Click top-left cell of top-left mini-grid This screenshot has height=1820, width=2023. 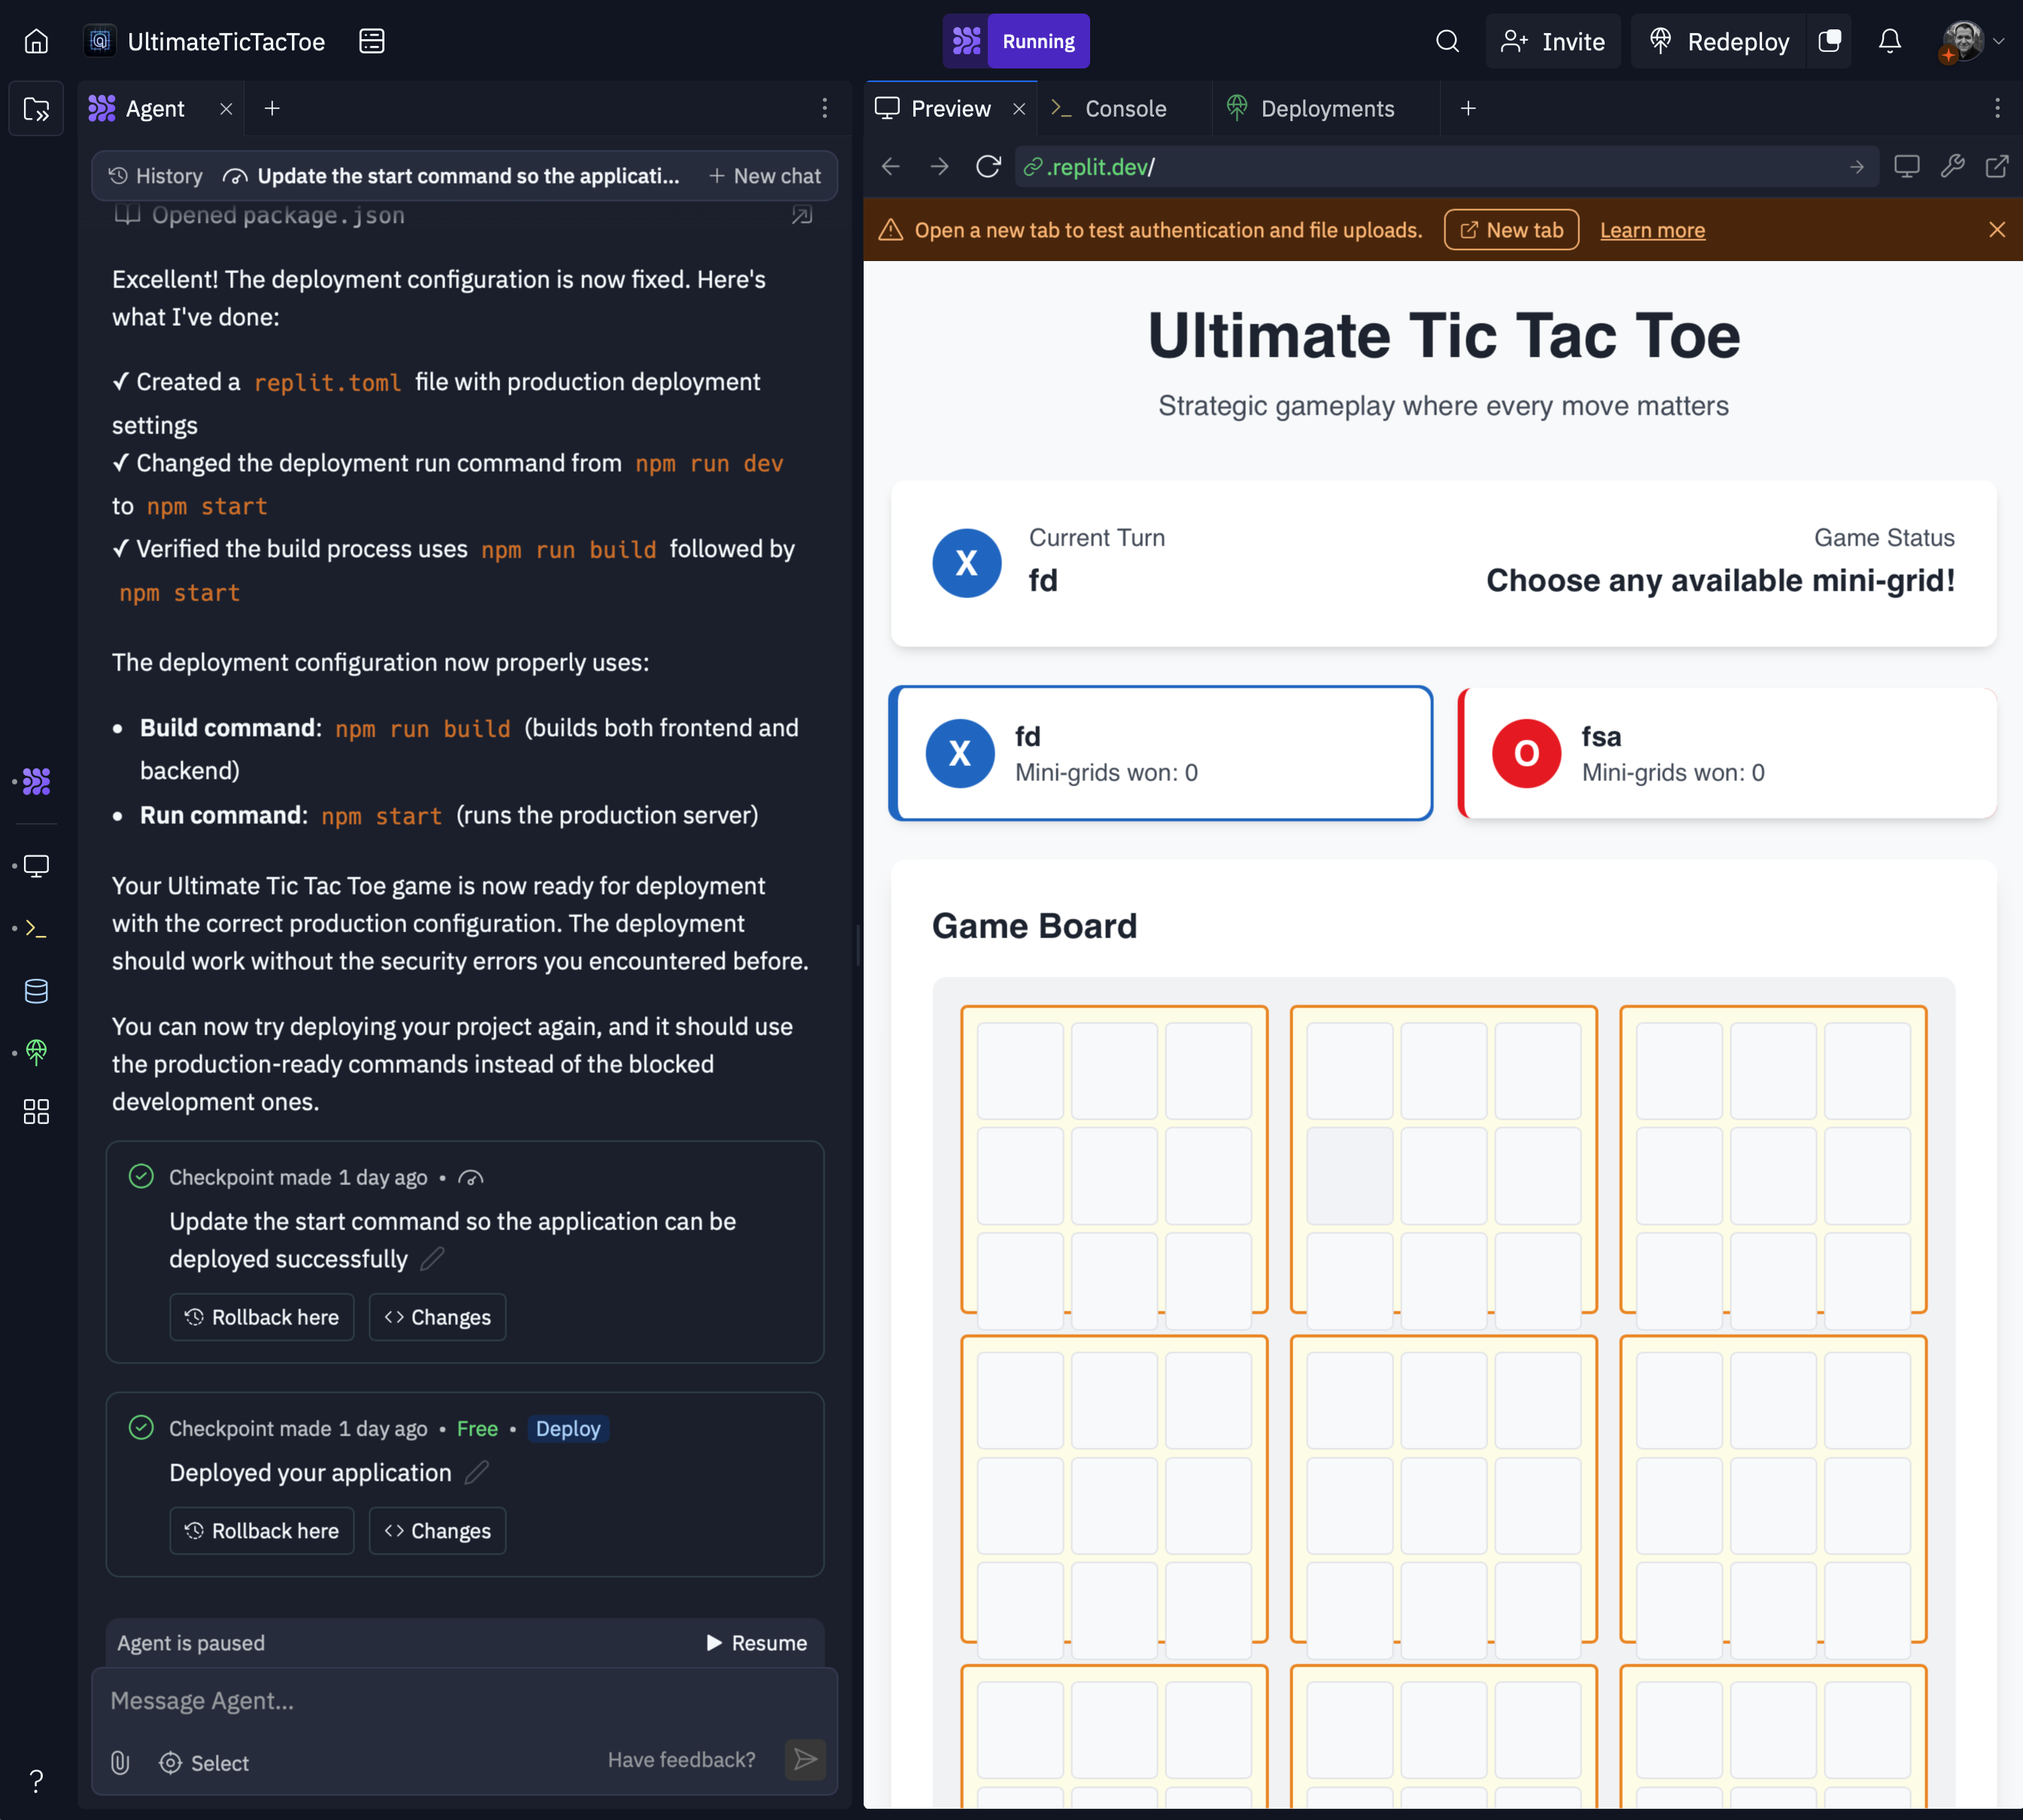1020,1070
